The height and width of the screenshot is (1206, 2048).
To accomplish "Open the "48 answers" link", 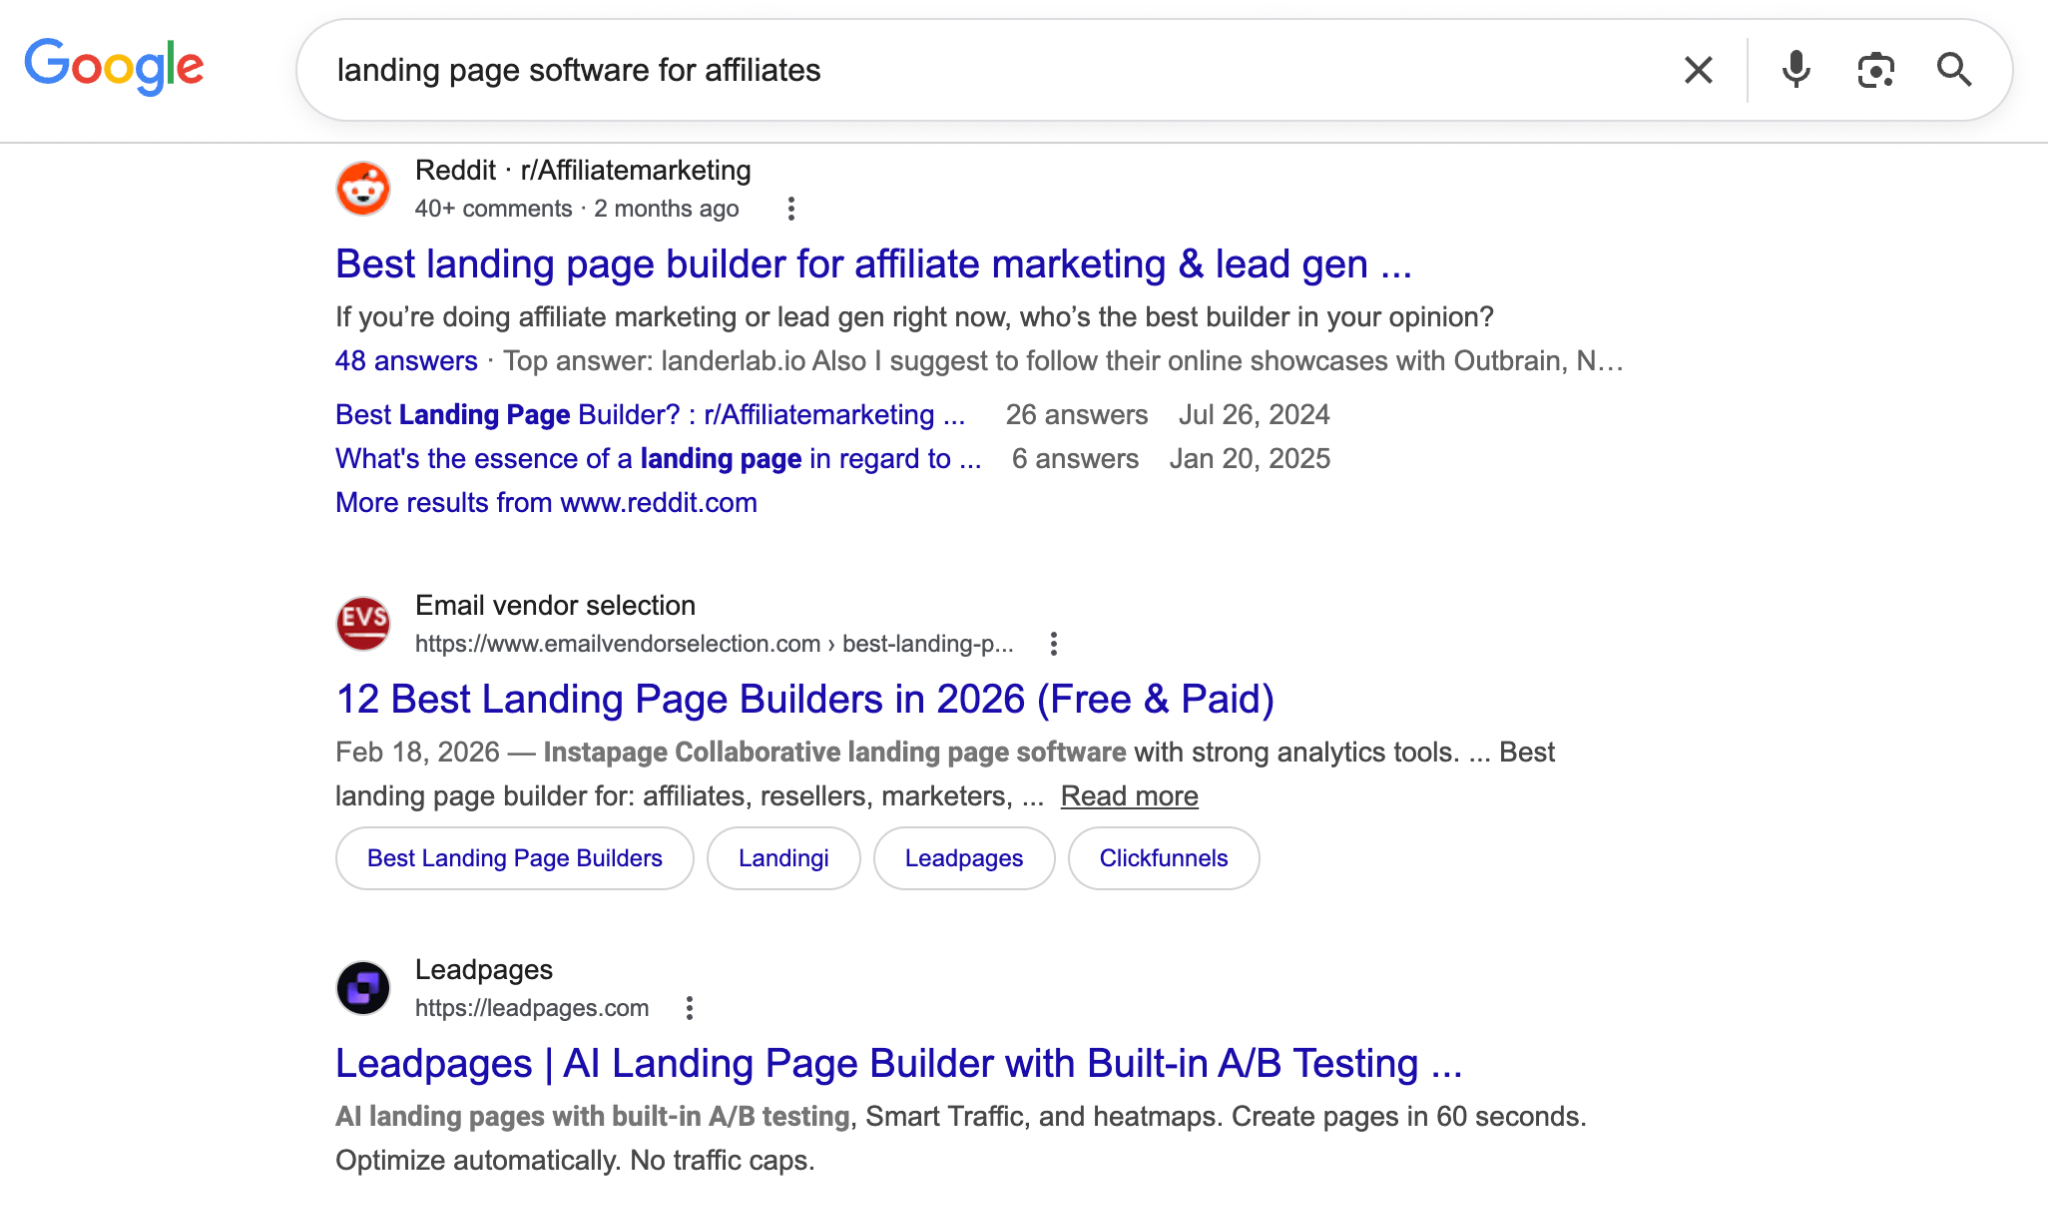I will click(406, 360).
